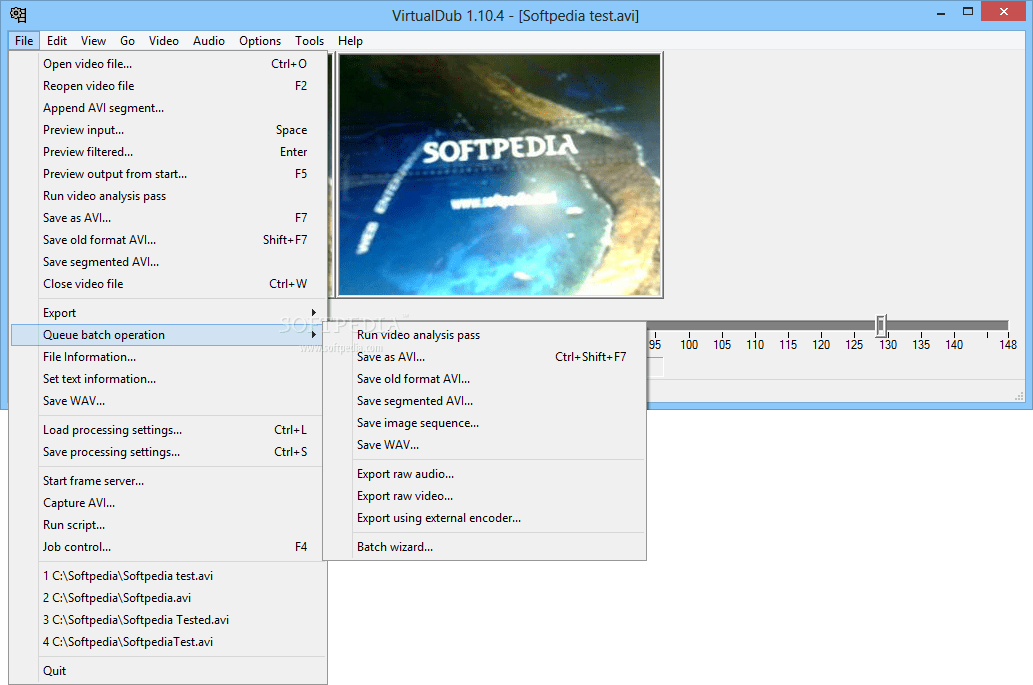Queue Run video analysis pass from the submenu
1033x685 pixels.
coord(417,334)
